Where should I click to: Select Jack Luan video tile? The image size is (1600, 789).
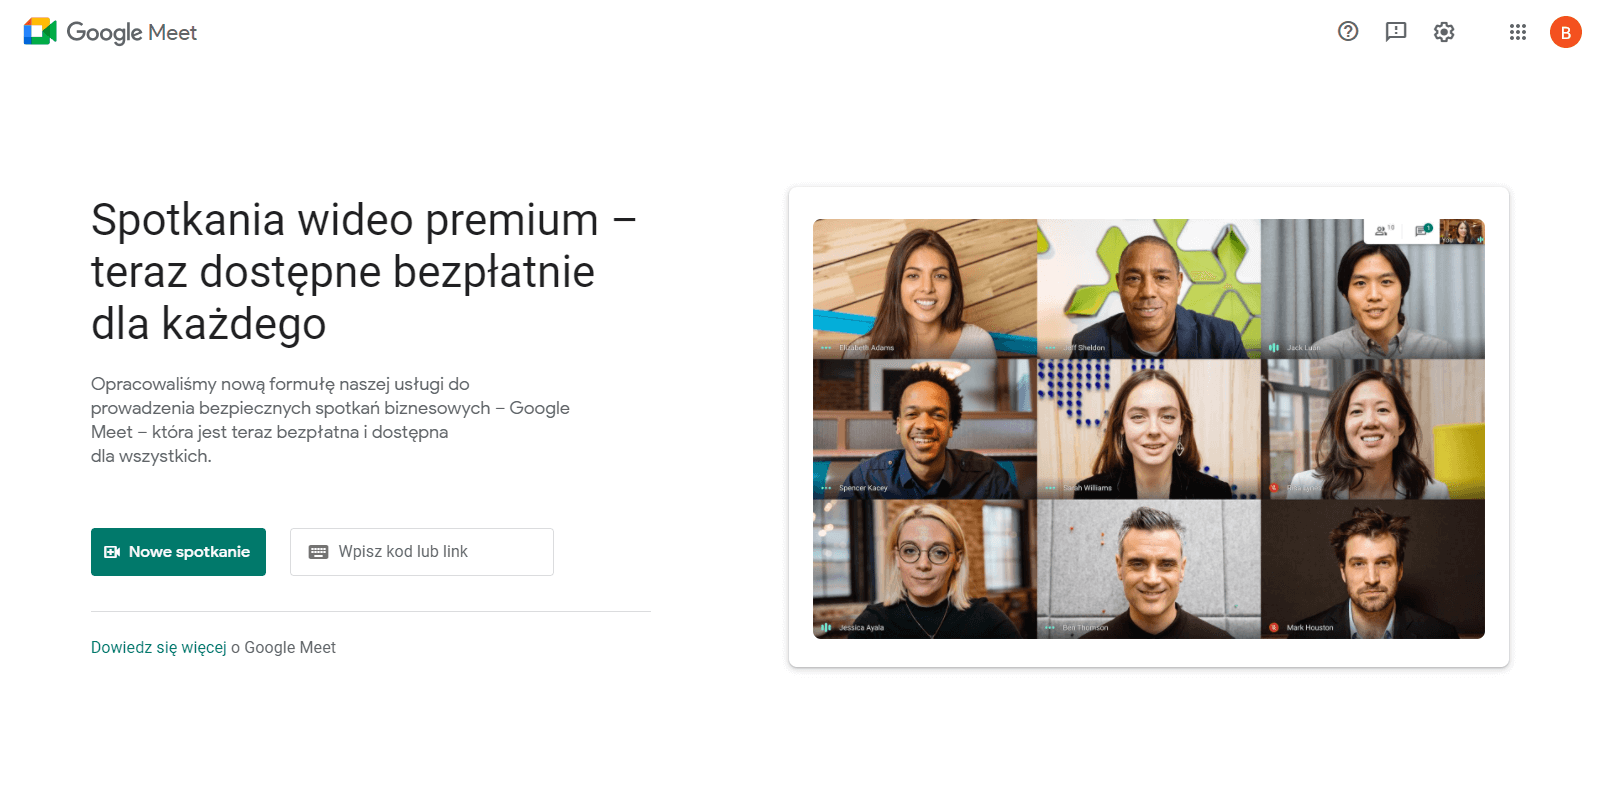pos(1373,289)
